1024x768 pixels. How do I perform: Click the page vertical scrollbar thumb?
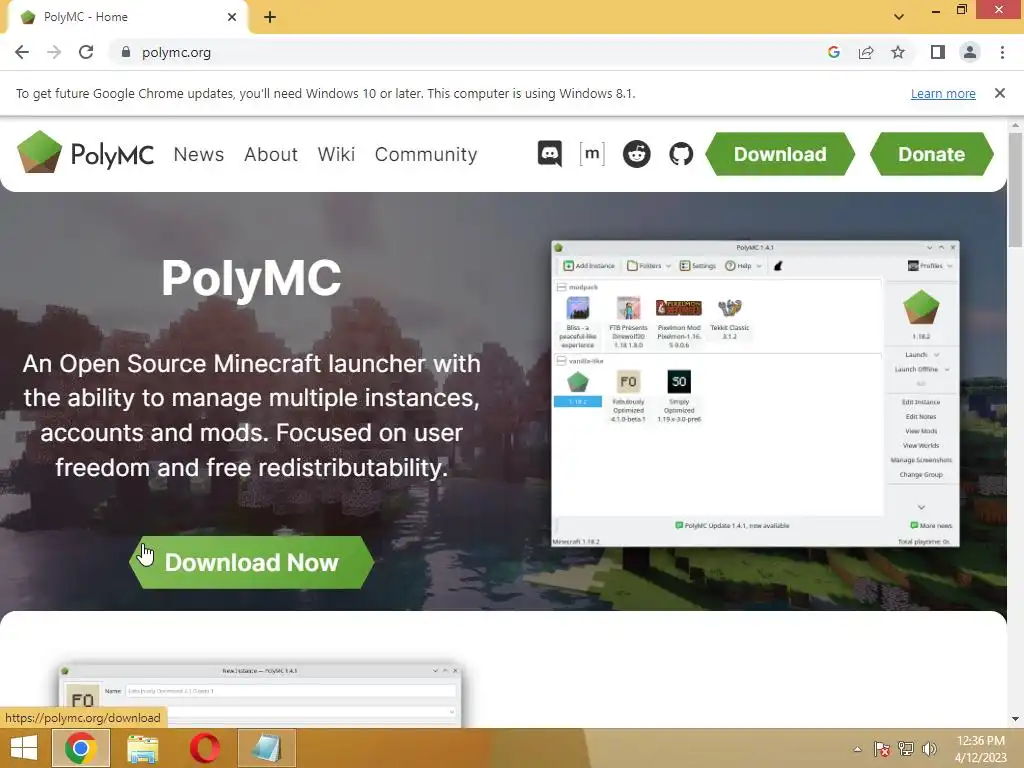pyautogui.click(x=1015, y=189)
